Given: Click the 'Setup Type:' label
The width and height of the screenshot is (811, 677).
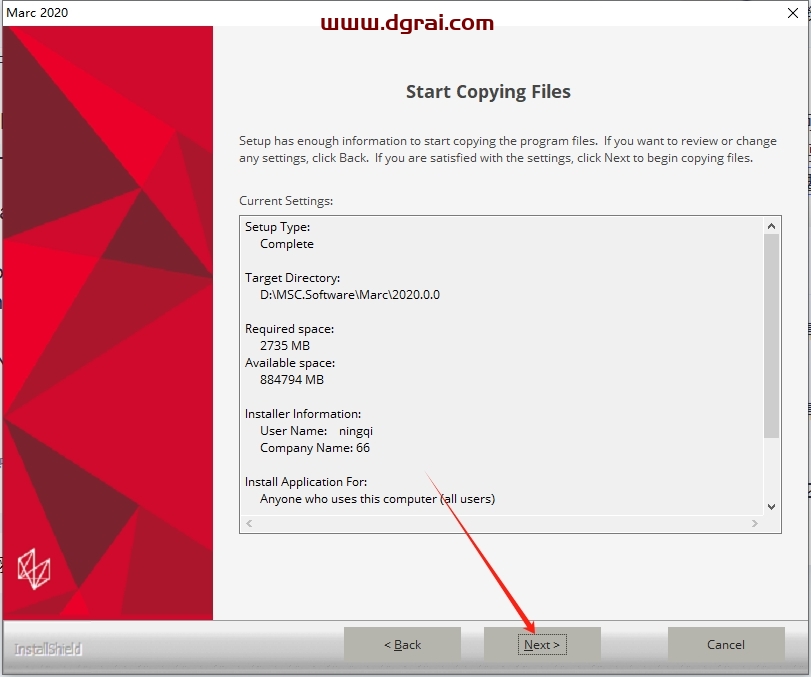Looking at the screenshot, I should point(277,227).
